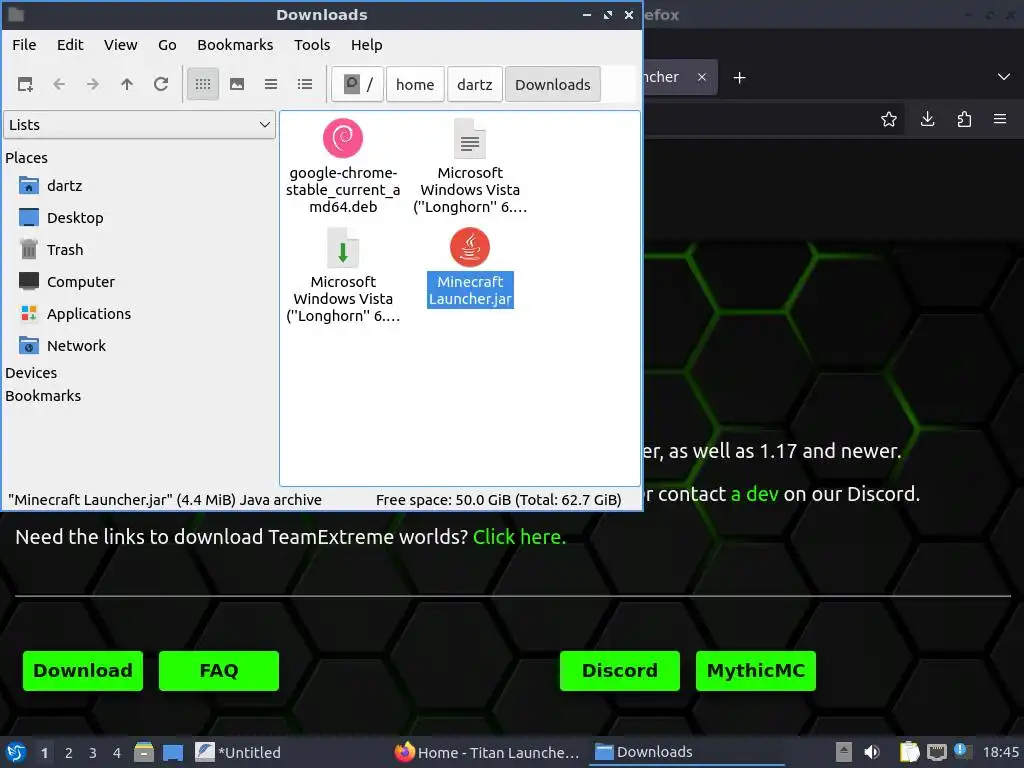
Task: Open the Bookmarks menu
Action: click(x=235, y=45)
